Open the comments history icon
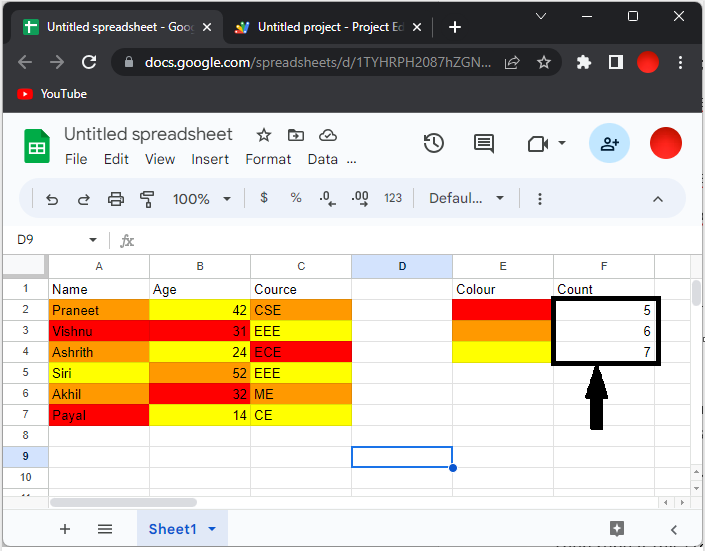 (x=484, y=144)
